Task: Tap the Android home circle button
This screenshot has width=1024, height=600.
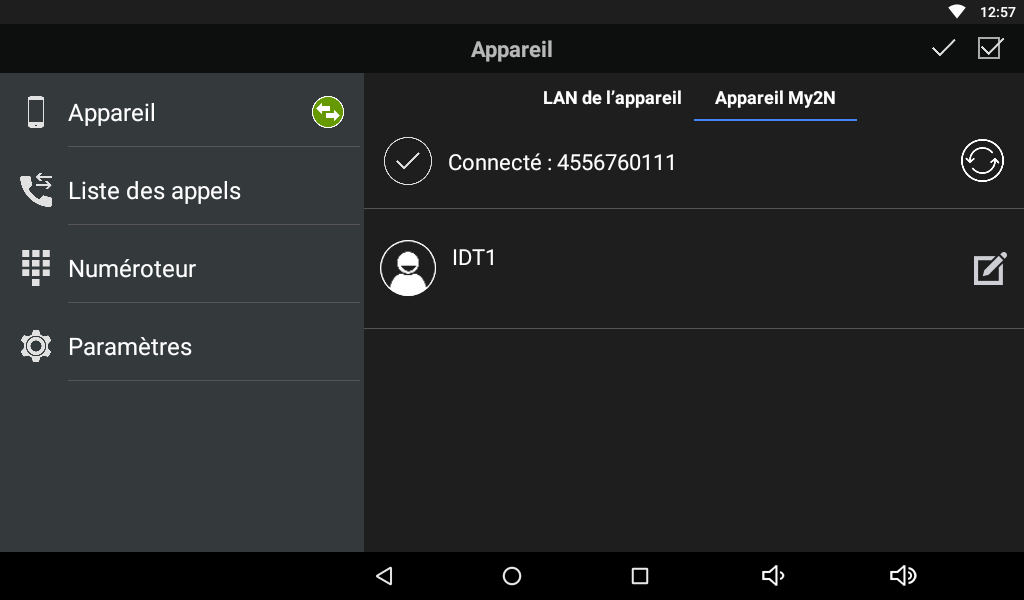Action: [512, 576]
